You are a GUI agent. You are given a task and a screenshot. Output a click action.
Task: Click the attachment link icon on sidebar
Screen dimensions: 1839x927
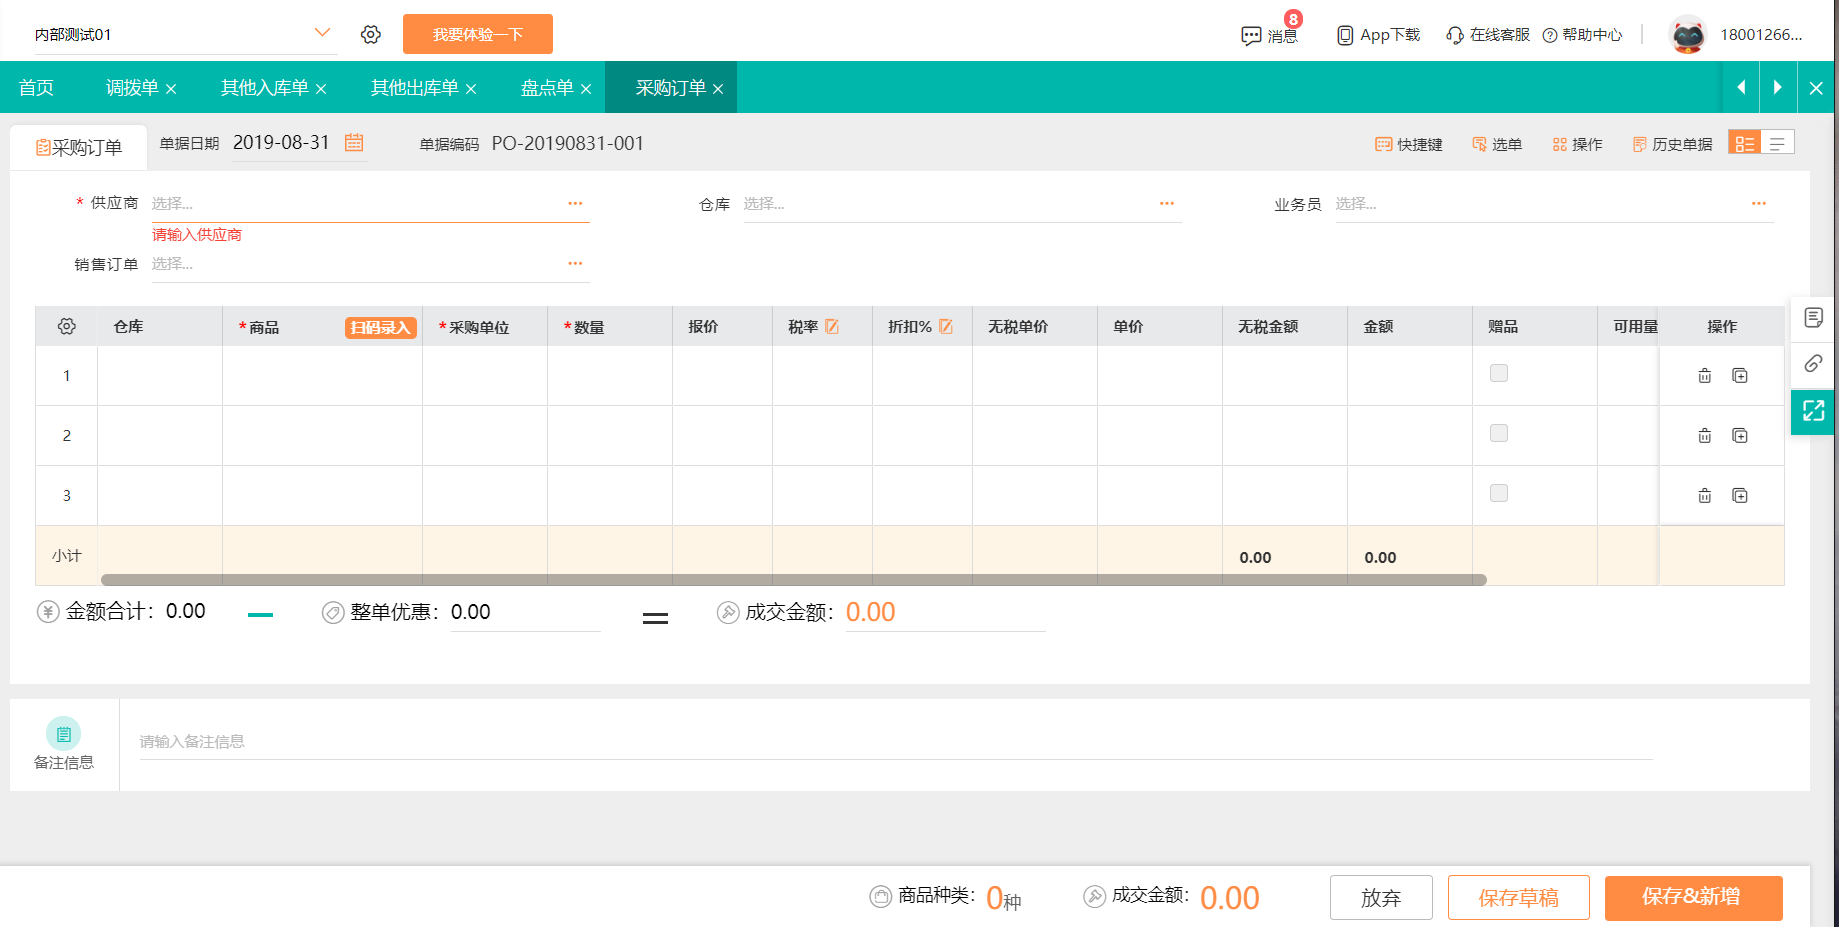tap(1813, 364)
